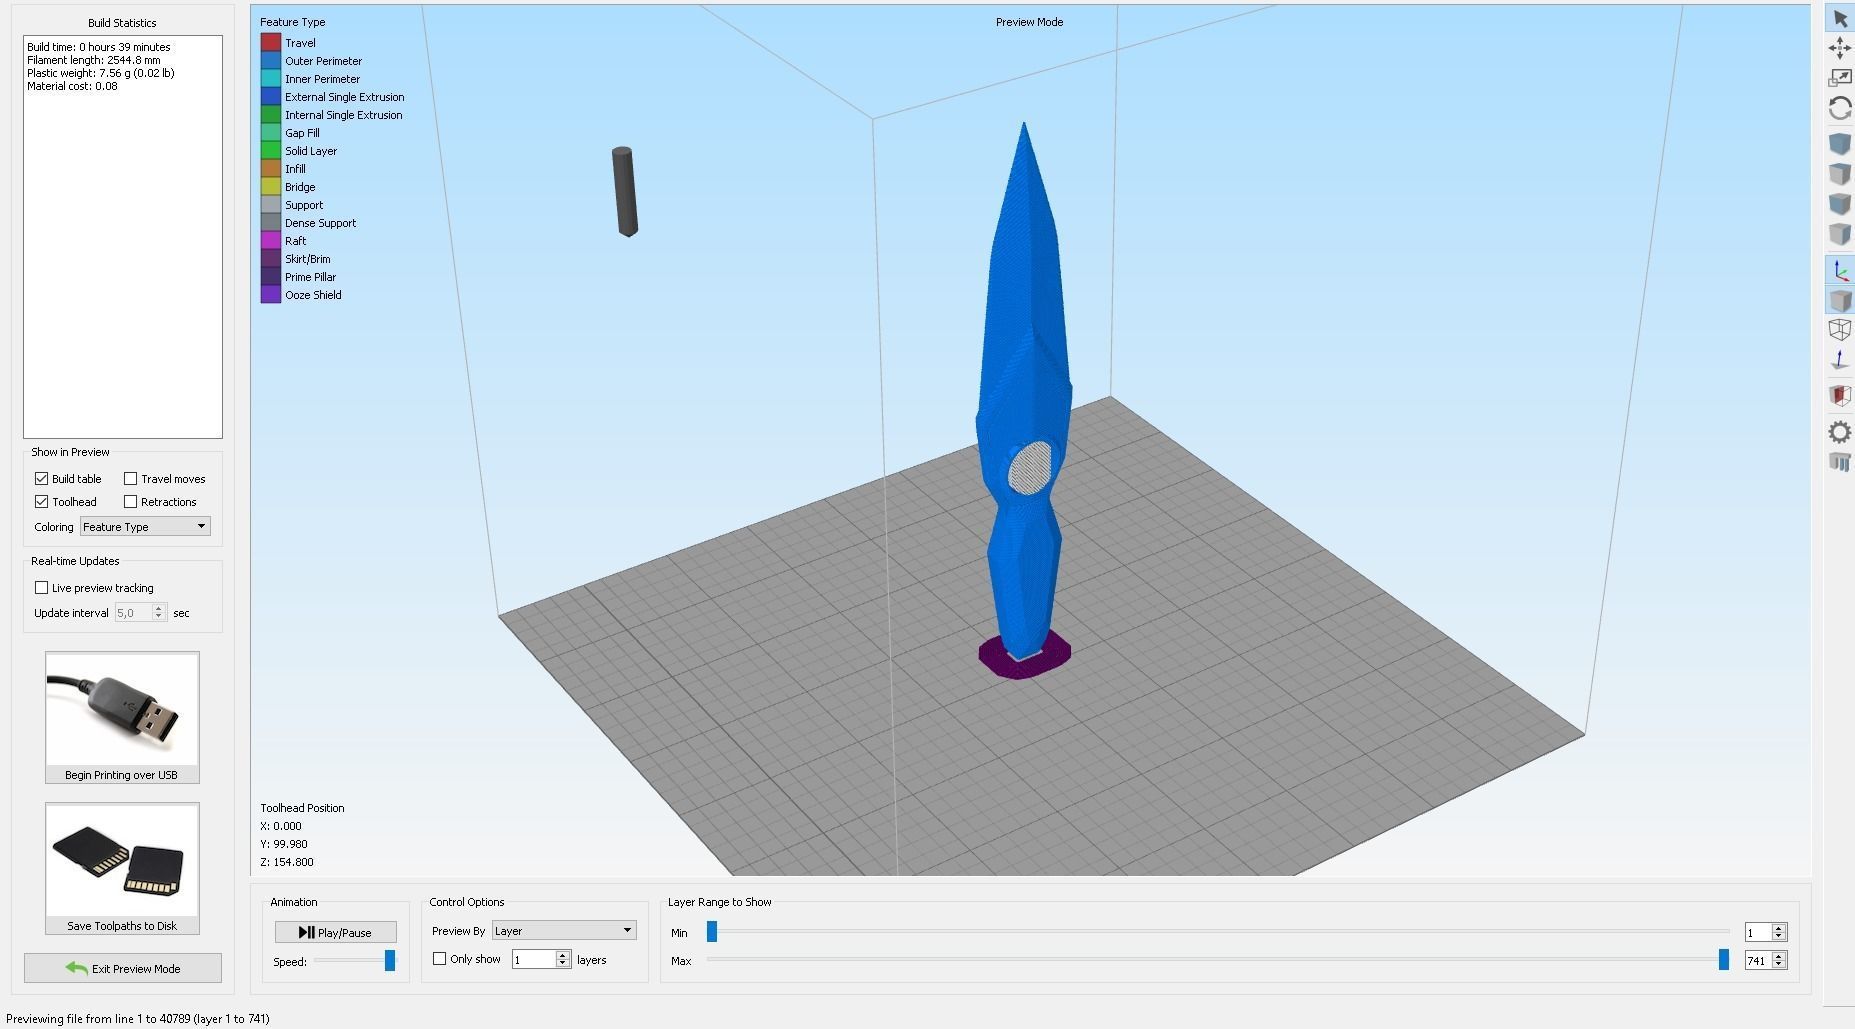Screen dimensions: 1855x1029
Task: Open the cross section view icon
Action: coord(1840,395)
